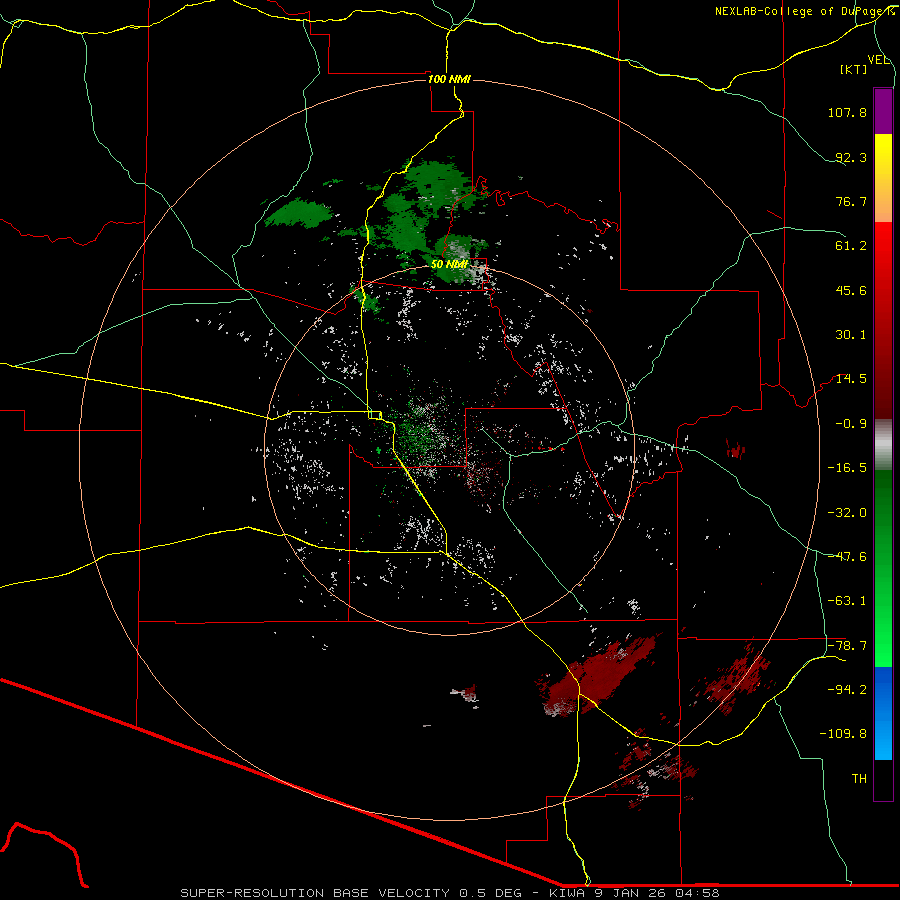Click the yellow segment of the velocity scale
Viewport: 900px width, 900px height.
tap(883, 178)
